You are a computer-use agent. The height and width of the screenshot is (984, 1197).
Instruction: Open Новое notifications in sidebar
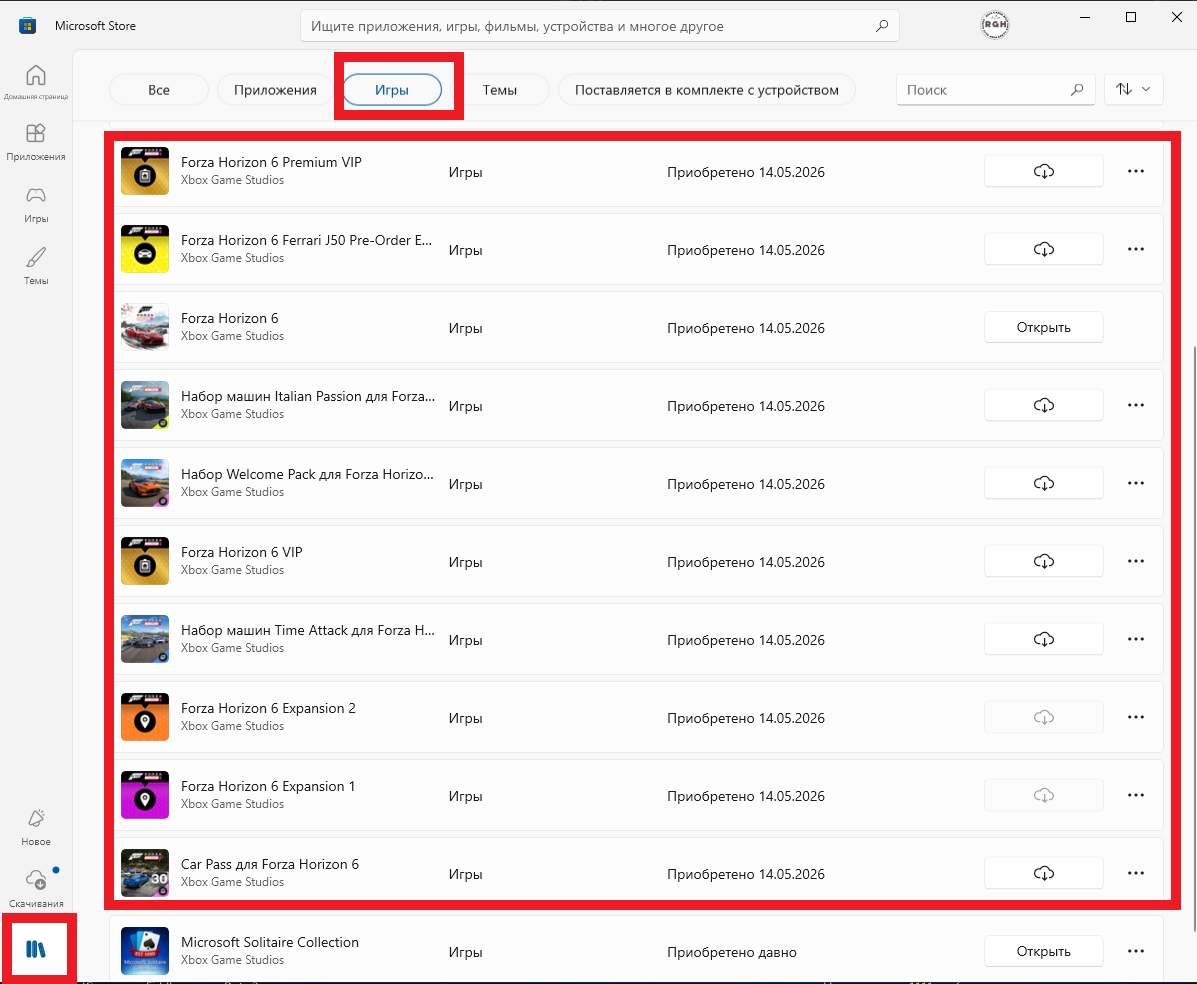click(x=36, y=828)
